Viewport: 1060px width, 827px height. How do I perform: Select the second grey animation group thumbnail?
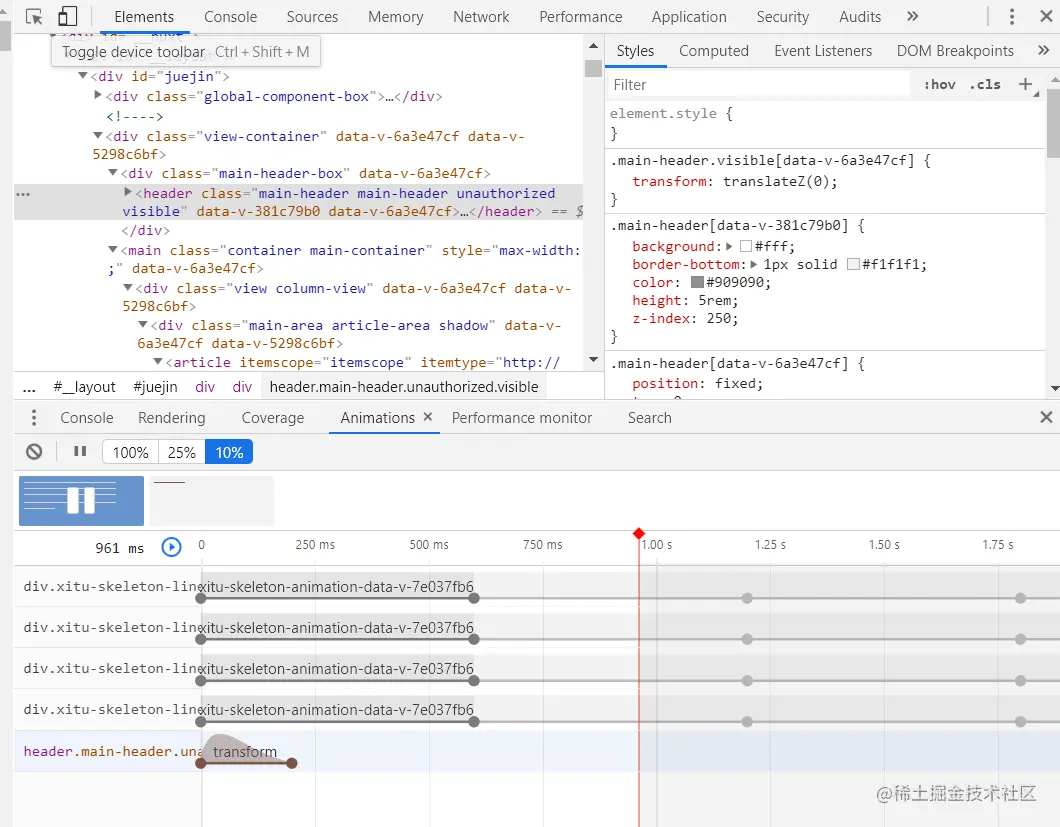212,500
